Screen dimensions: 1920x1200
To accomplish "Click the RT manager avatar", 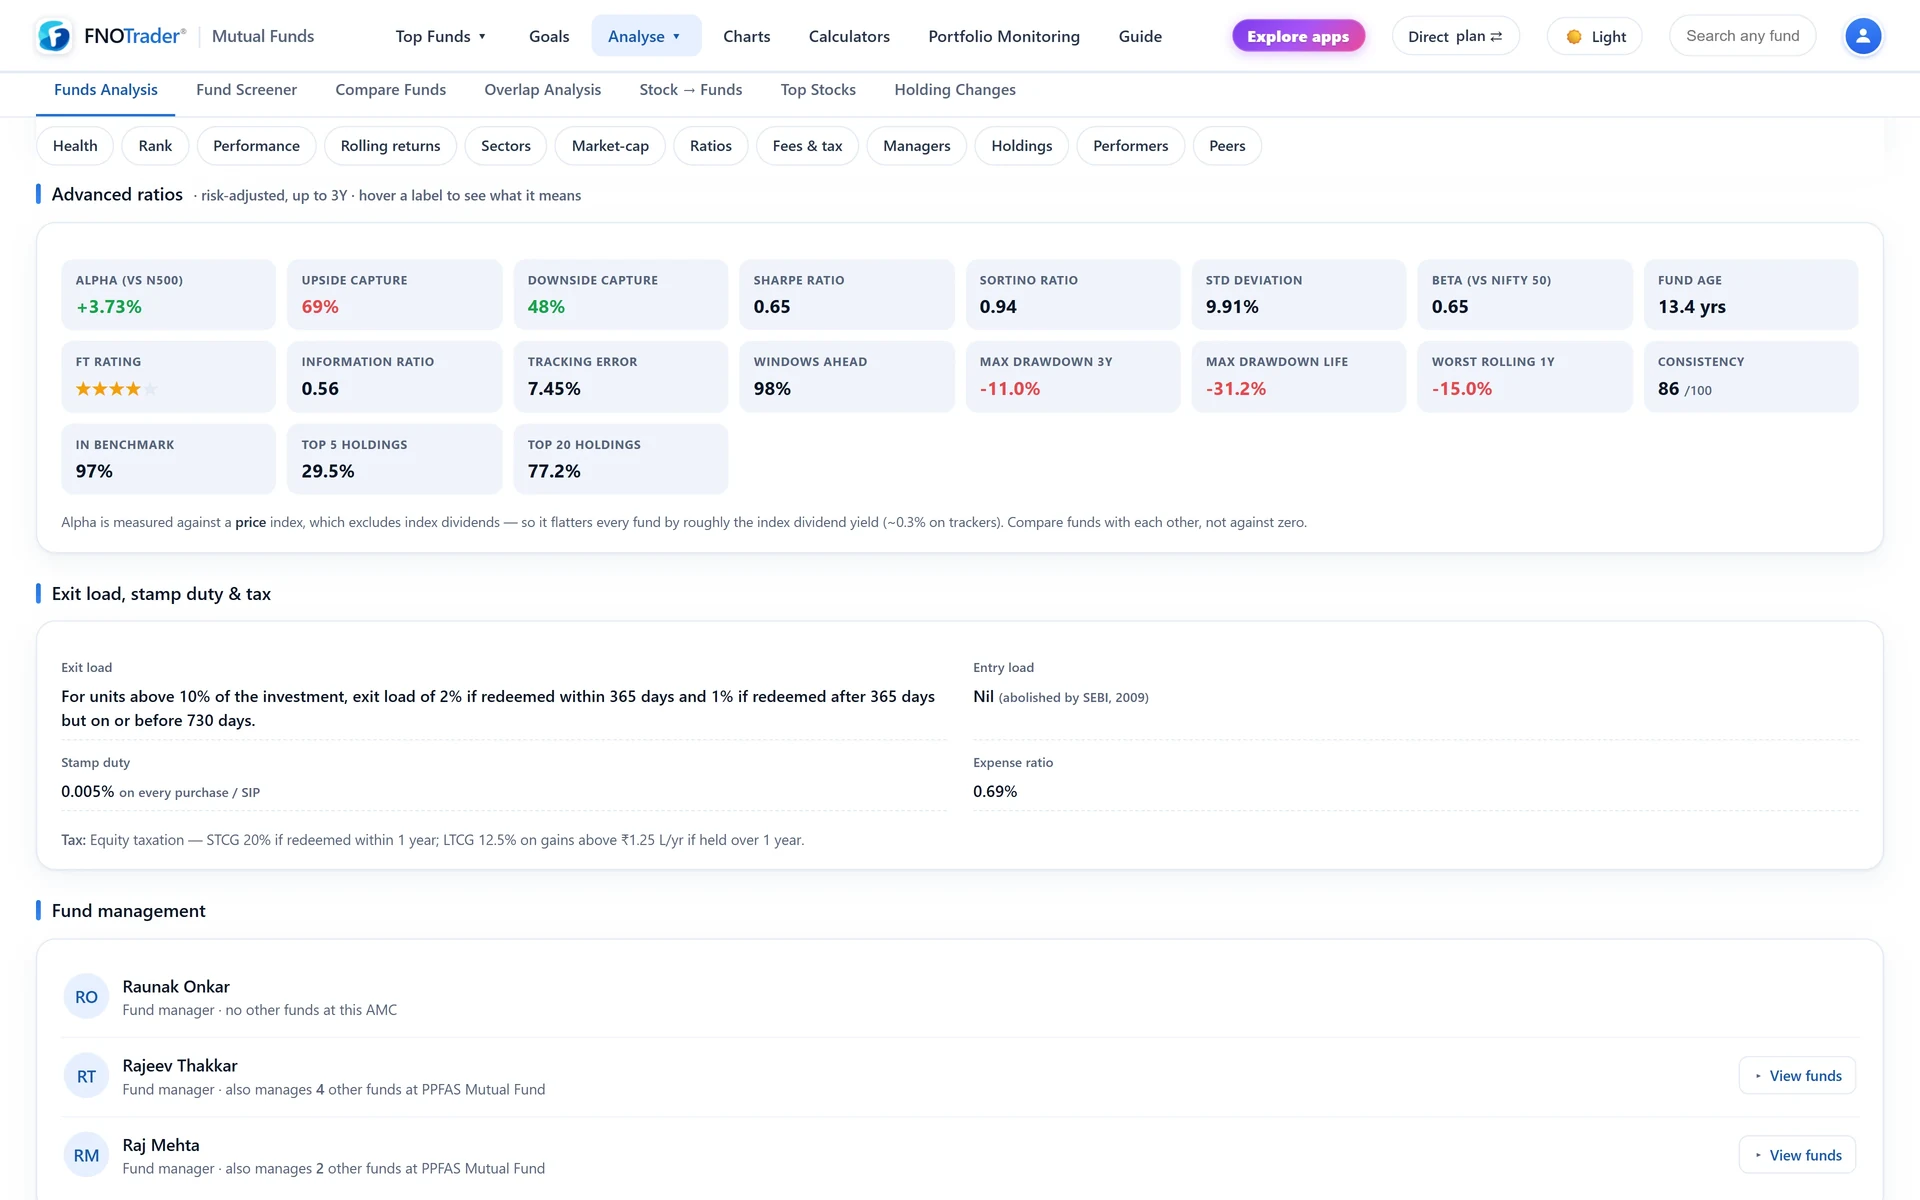I will [86, 1076].
